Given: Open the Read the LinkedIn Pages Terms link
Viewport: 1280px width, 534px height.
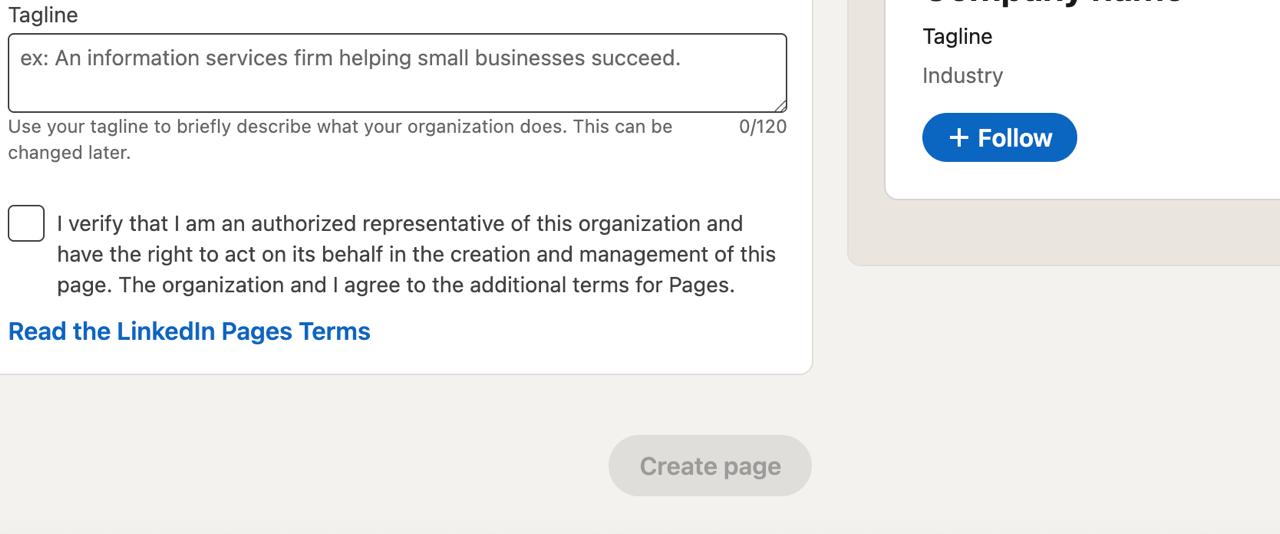Looking at the screenshot, I should (189, 331).
